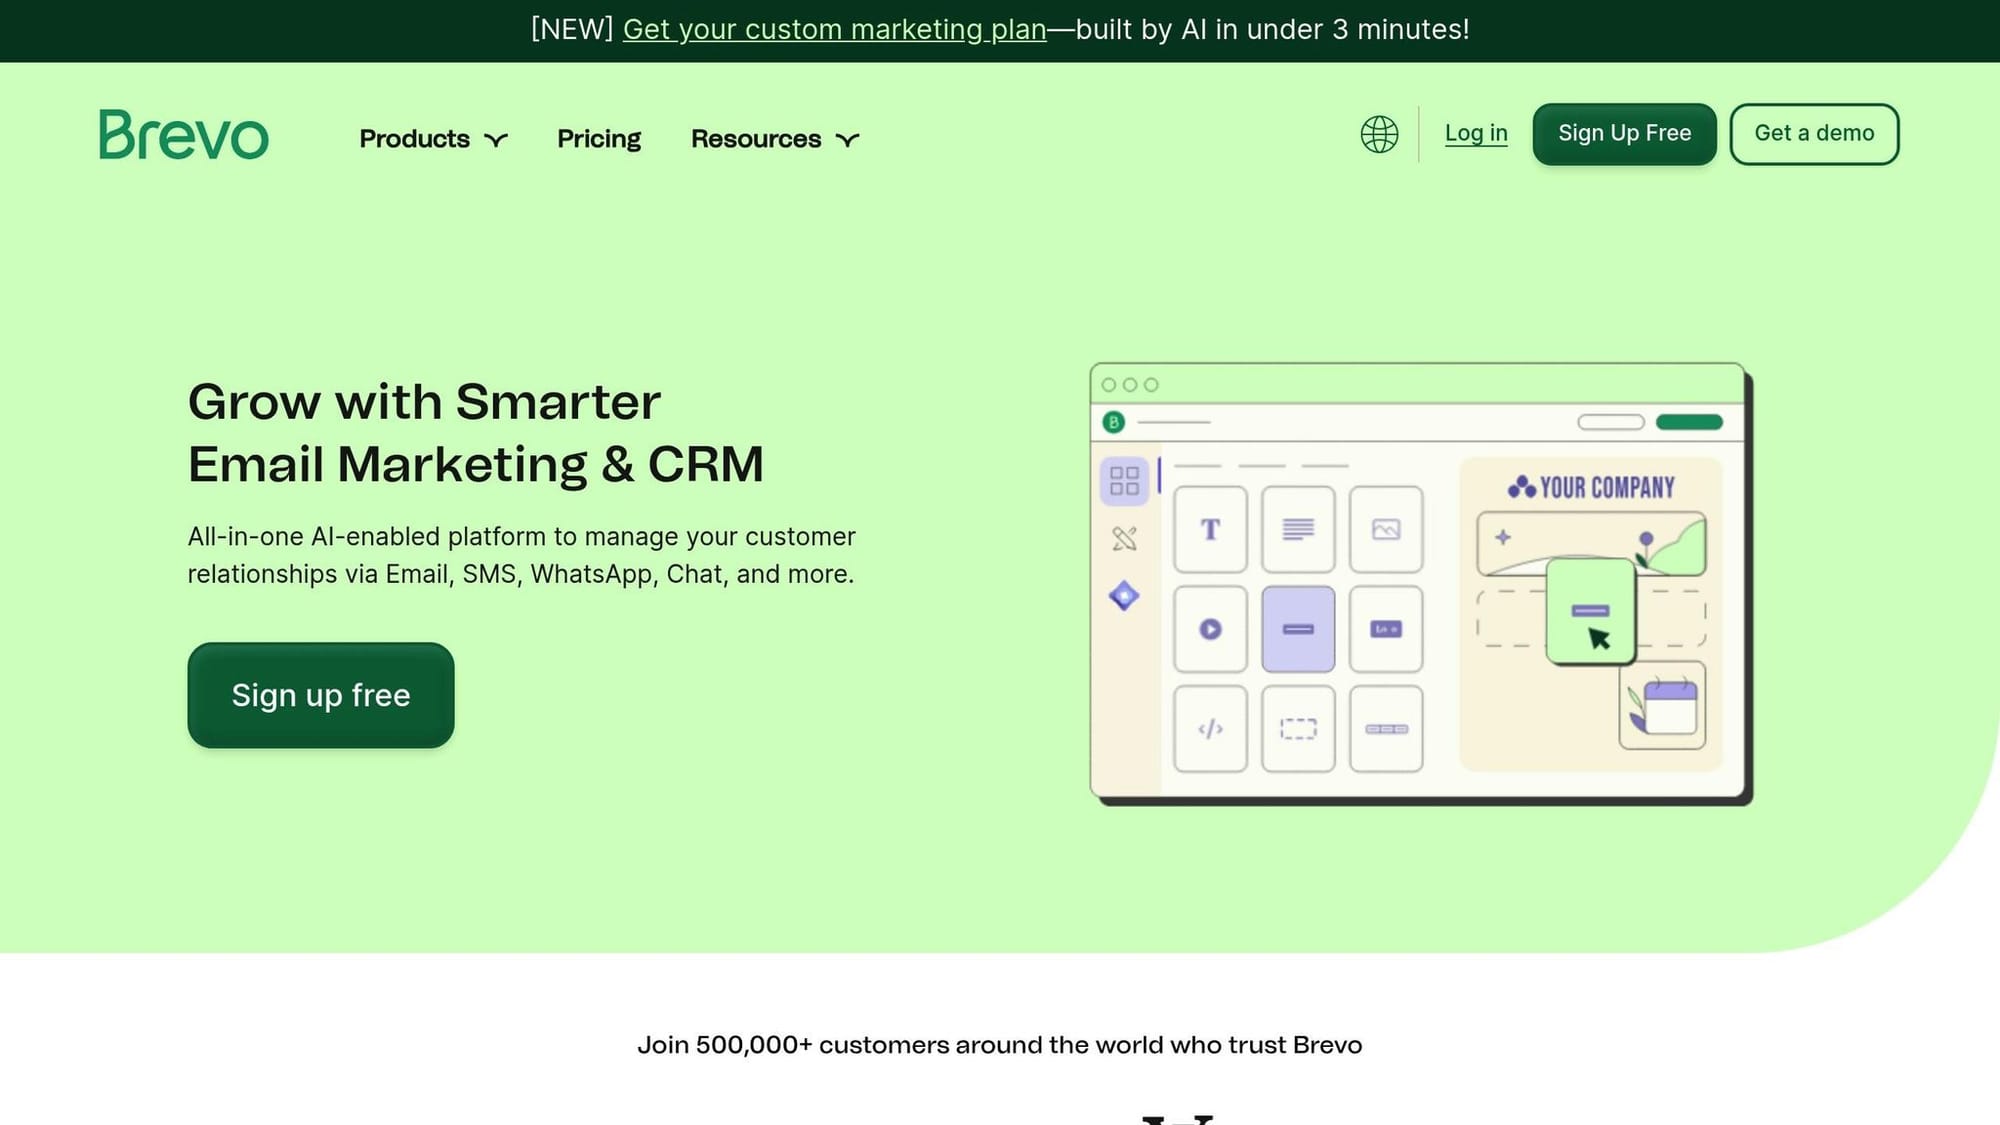Viewport: 2000px width, 1125px height.
Task: Open the blocks grid icon in the editor sidebar
Action: 1125,481
